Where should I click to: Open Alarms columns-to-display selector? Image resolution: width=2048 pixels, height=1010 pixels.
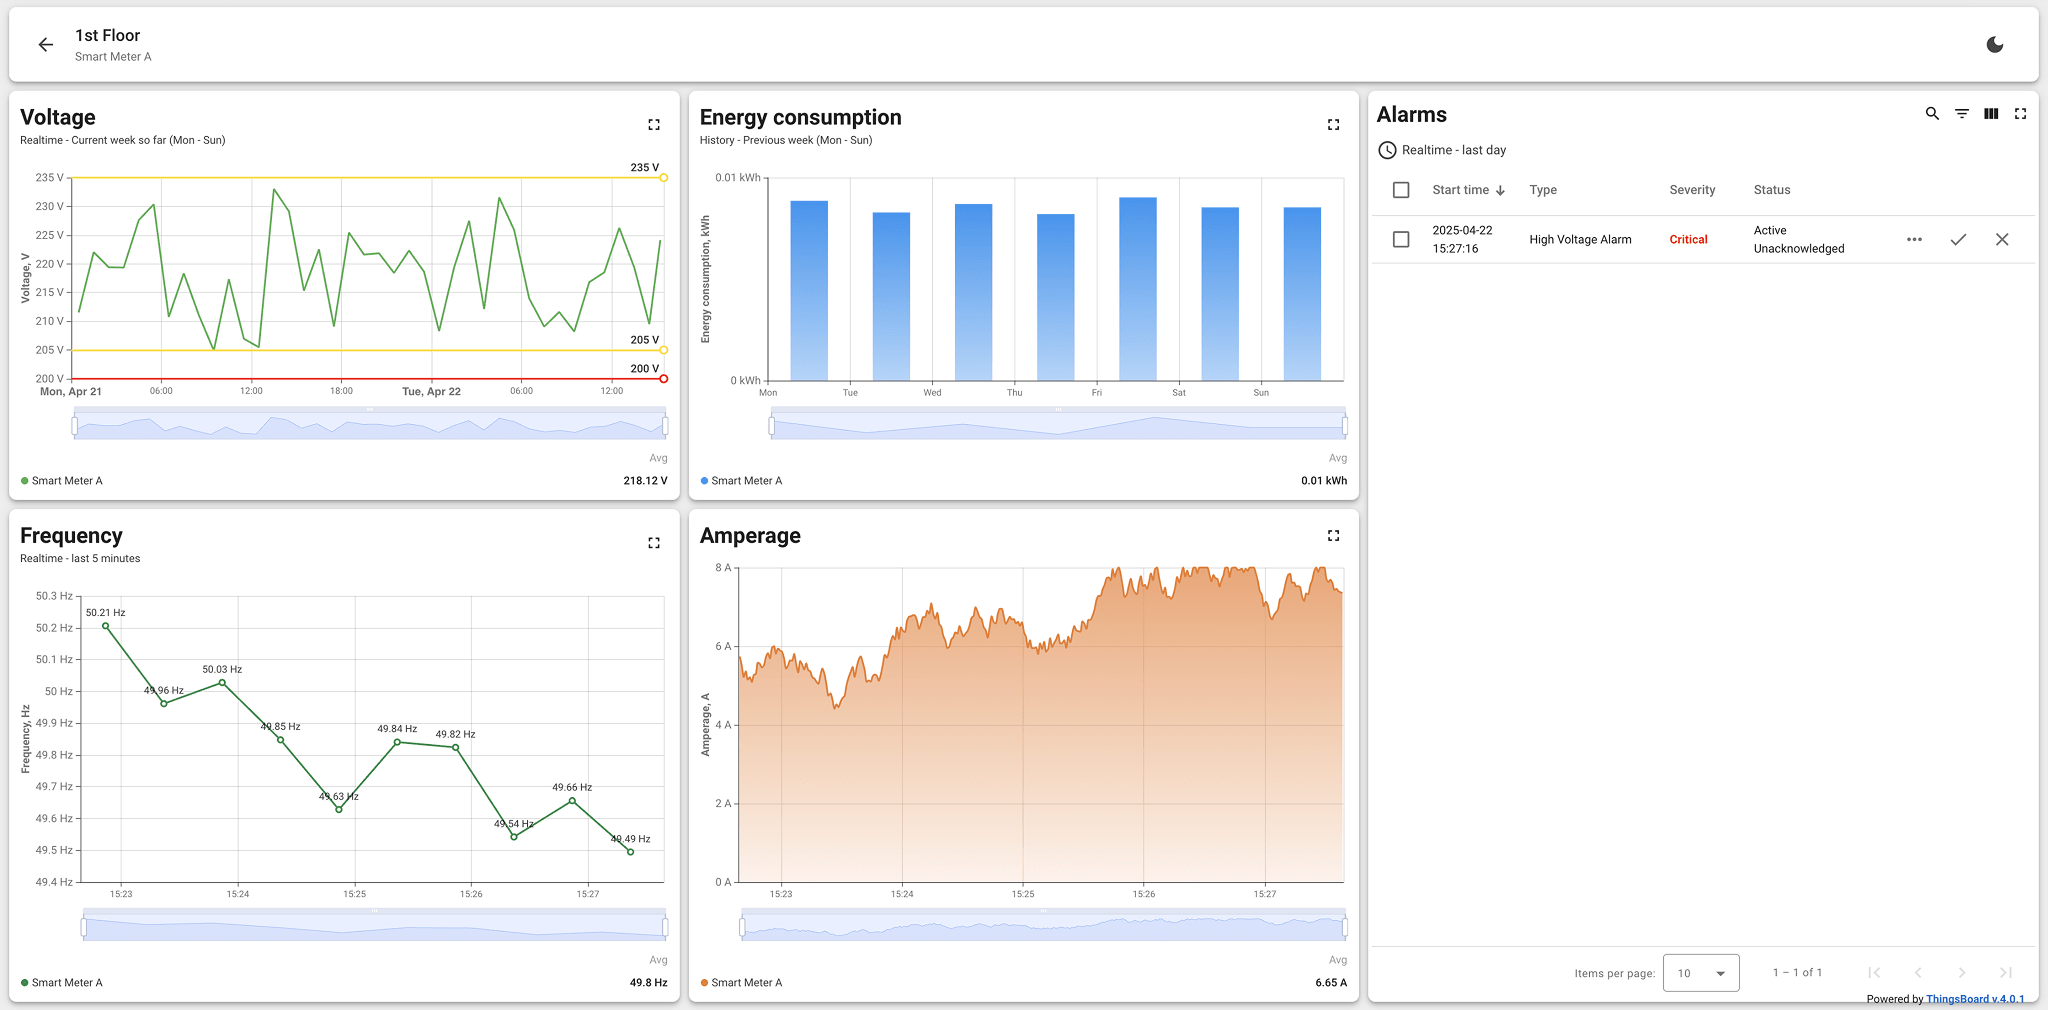click(1991, 114)
